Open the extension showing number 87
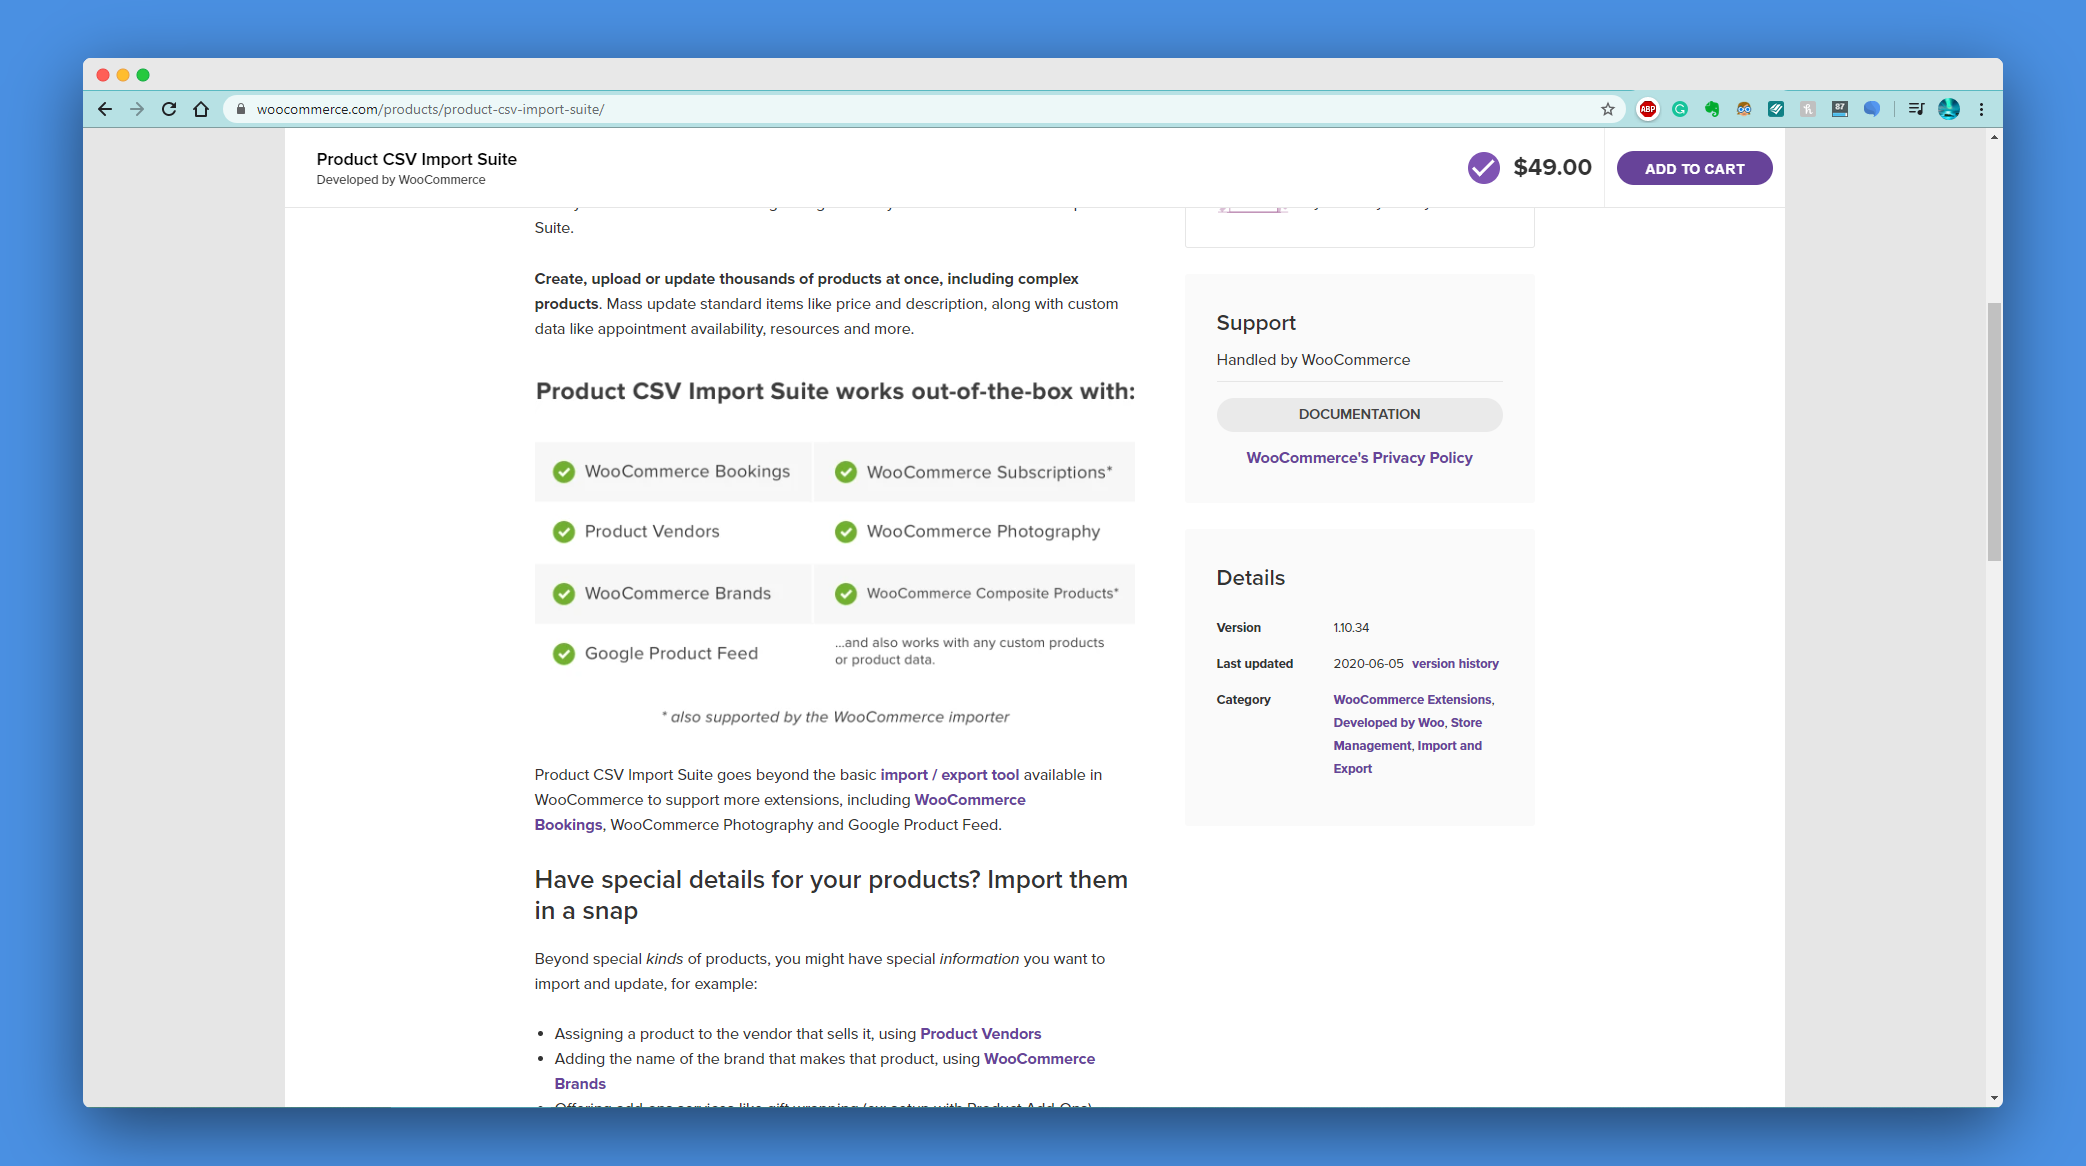 coord(1840,109)
